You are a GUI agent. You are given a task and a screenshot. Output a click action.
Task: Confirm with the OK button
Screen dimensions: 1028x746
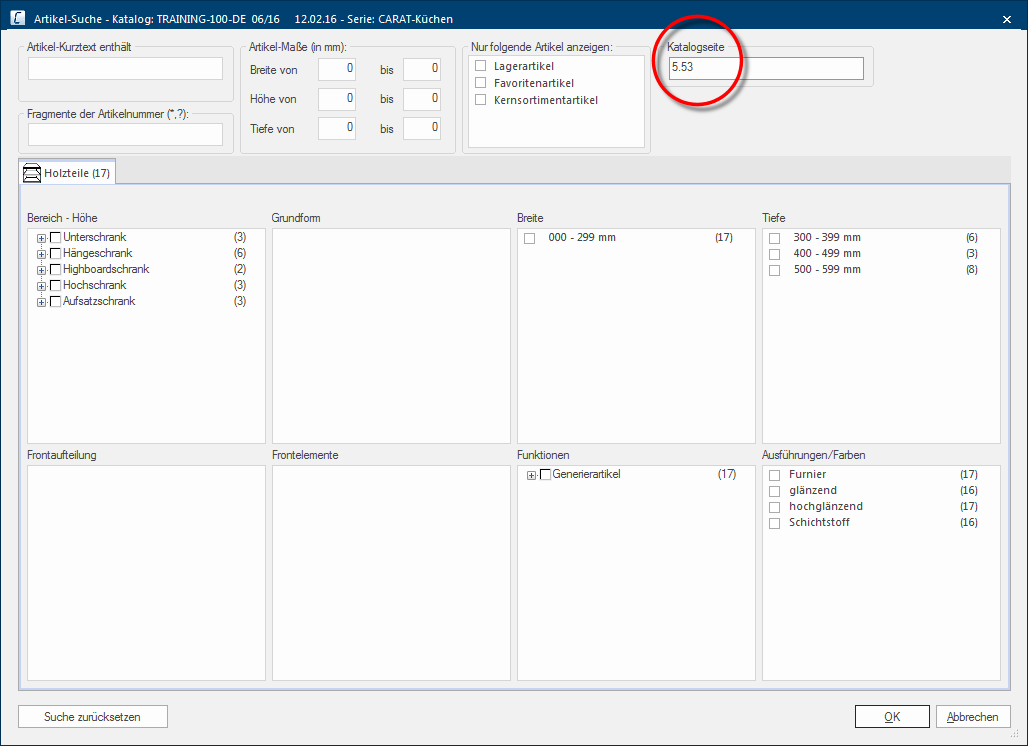892,717
